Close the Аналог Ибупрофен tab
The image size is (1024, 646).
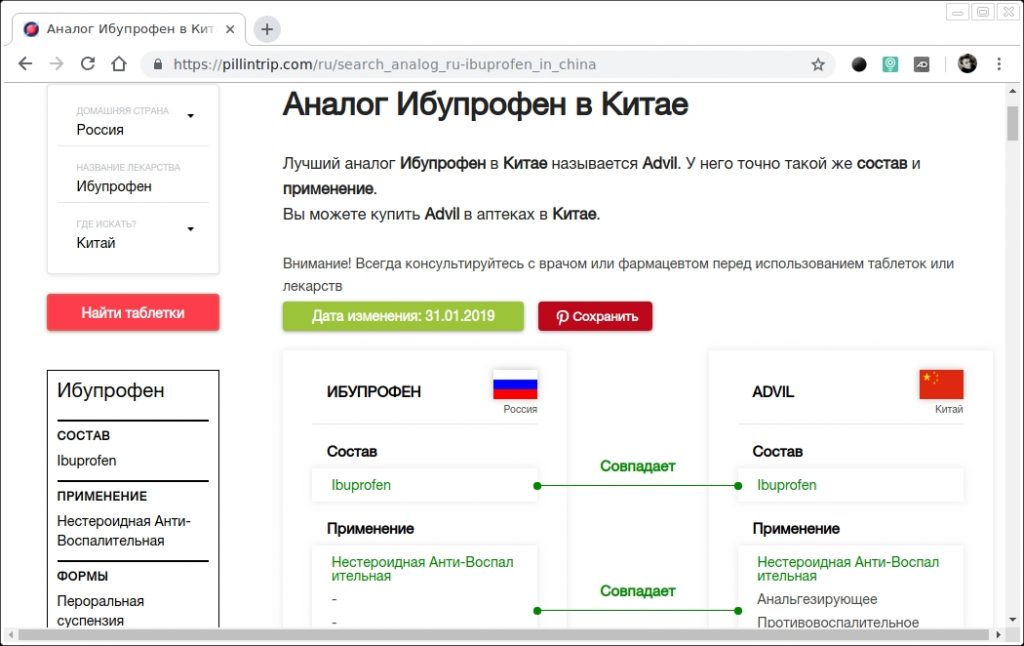pos(231,29)
